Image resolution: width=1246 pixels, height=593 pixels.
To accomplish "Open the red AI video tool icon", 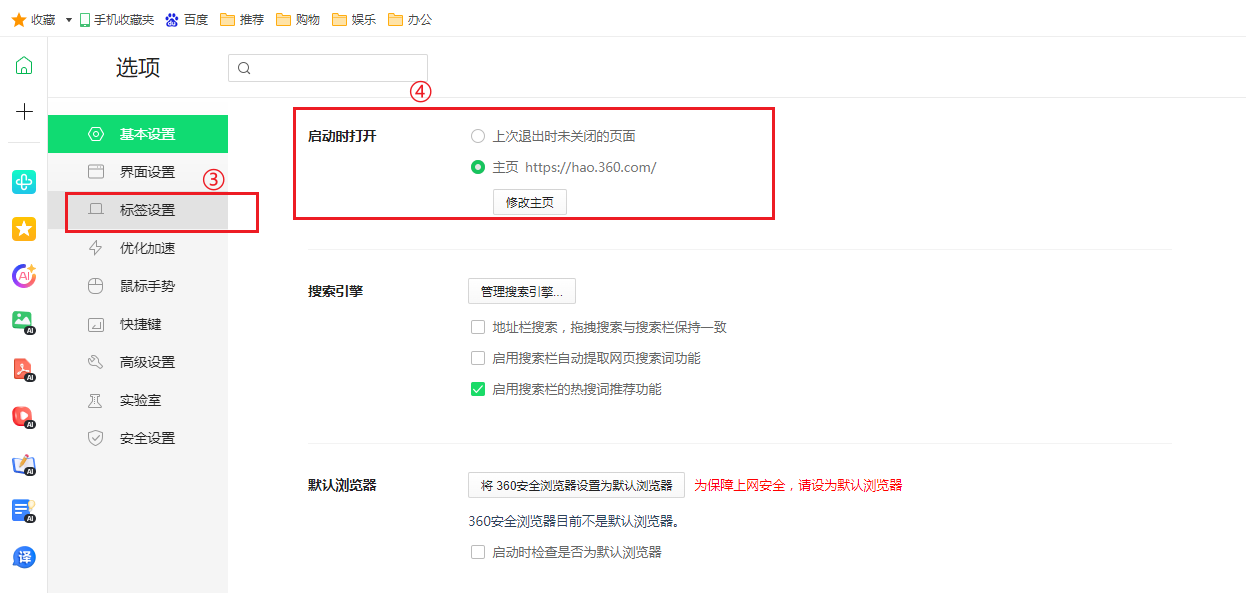I will pos(23,417).
